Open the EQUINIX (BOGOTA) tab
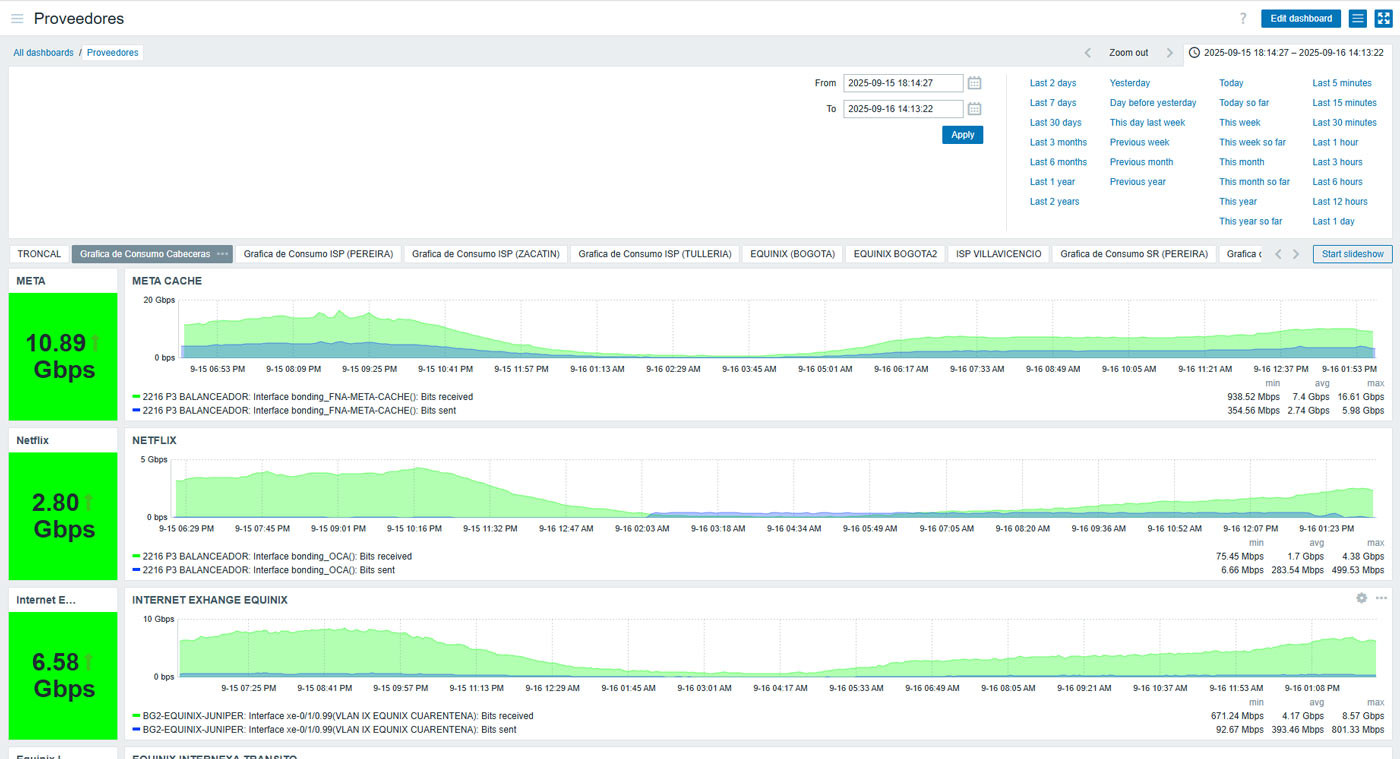 (792, 254)
